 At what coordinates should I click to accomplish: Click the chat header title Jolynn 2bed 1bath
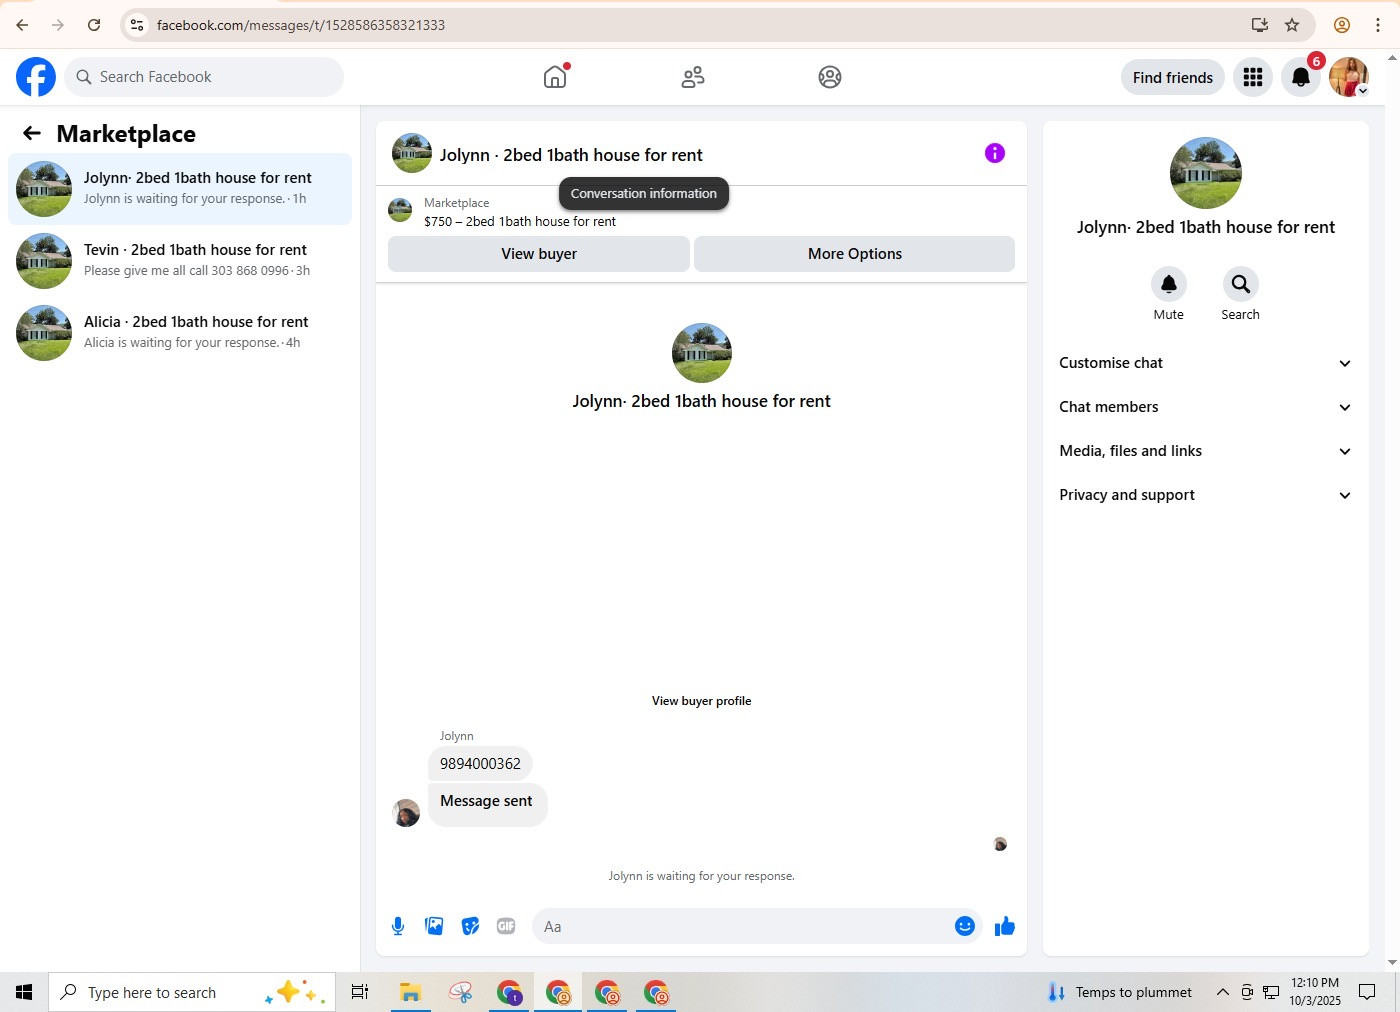(571, 155)
